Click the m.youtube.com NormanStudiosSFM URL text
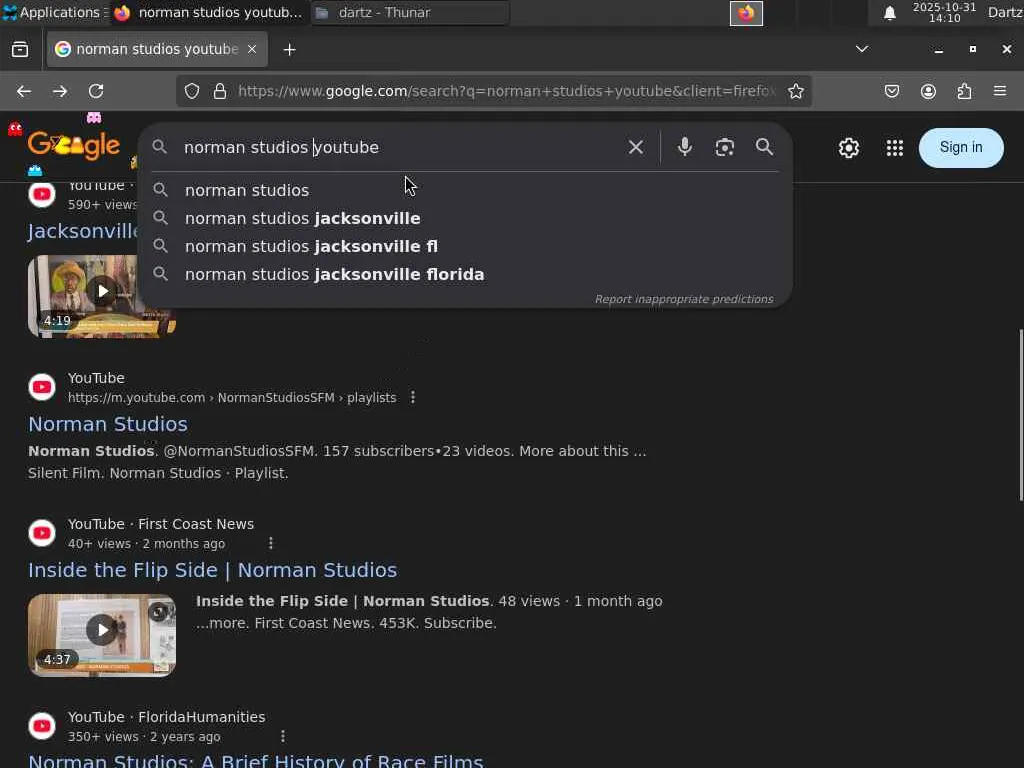Image resolution: width=1024 pixels, height=768 pixels. click(x=232, y=398)
